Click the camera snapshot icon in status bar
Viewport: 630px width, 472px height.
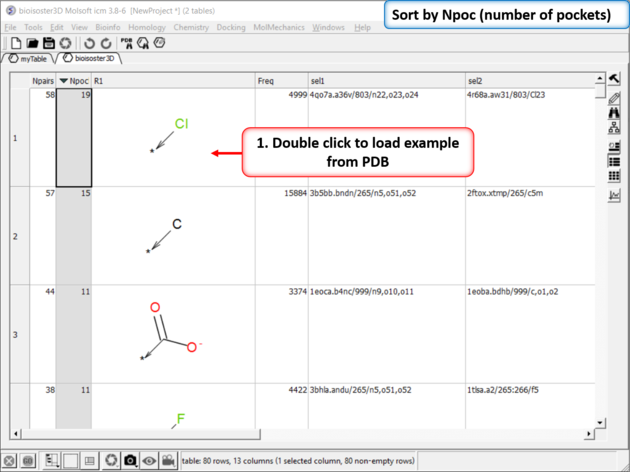coord(131,460)
